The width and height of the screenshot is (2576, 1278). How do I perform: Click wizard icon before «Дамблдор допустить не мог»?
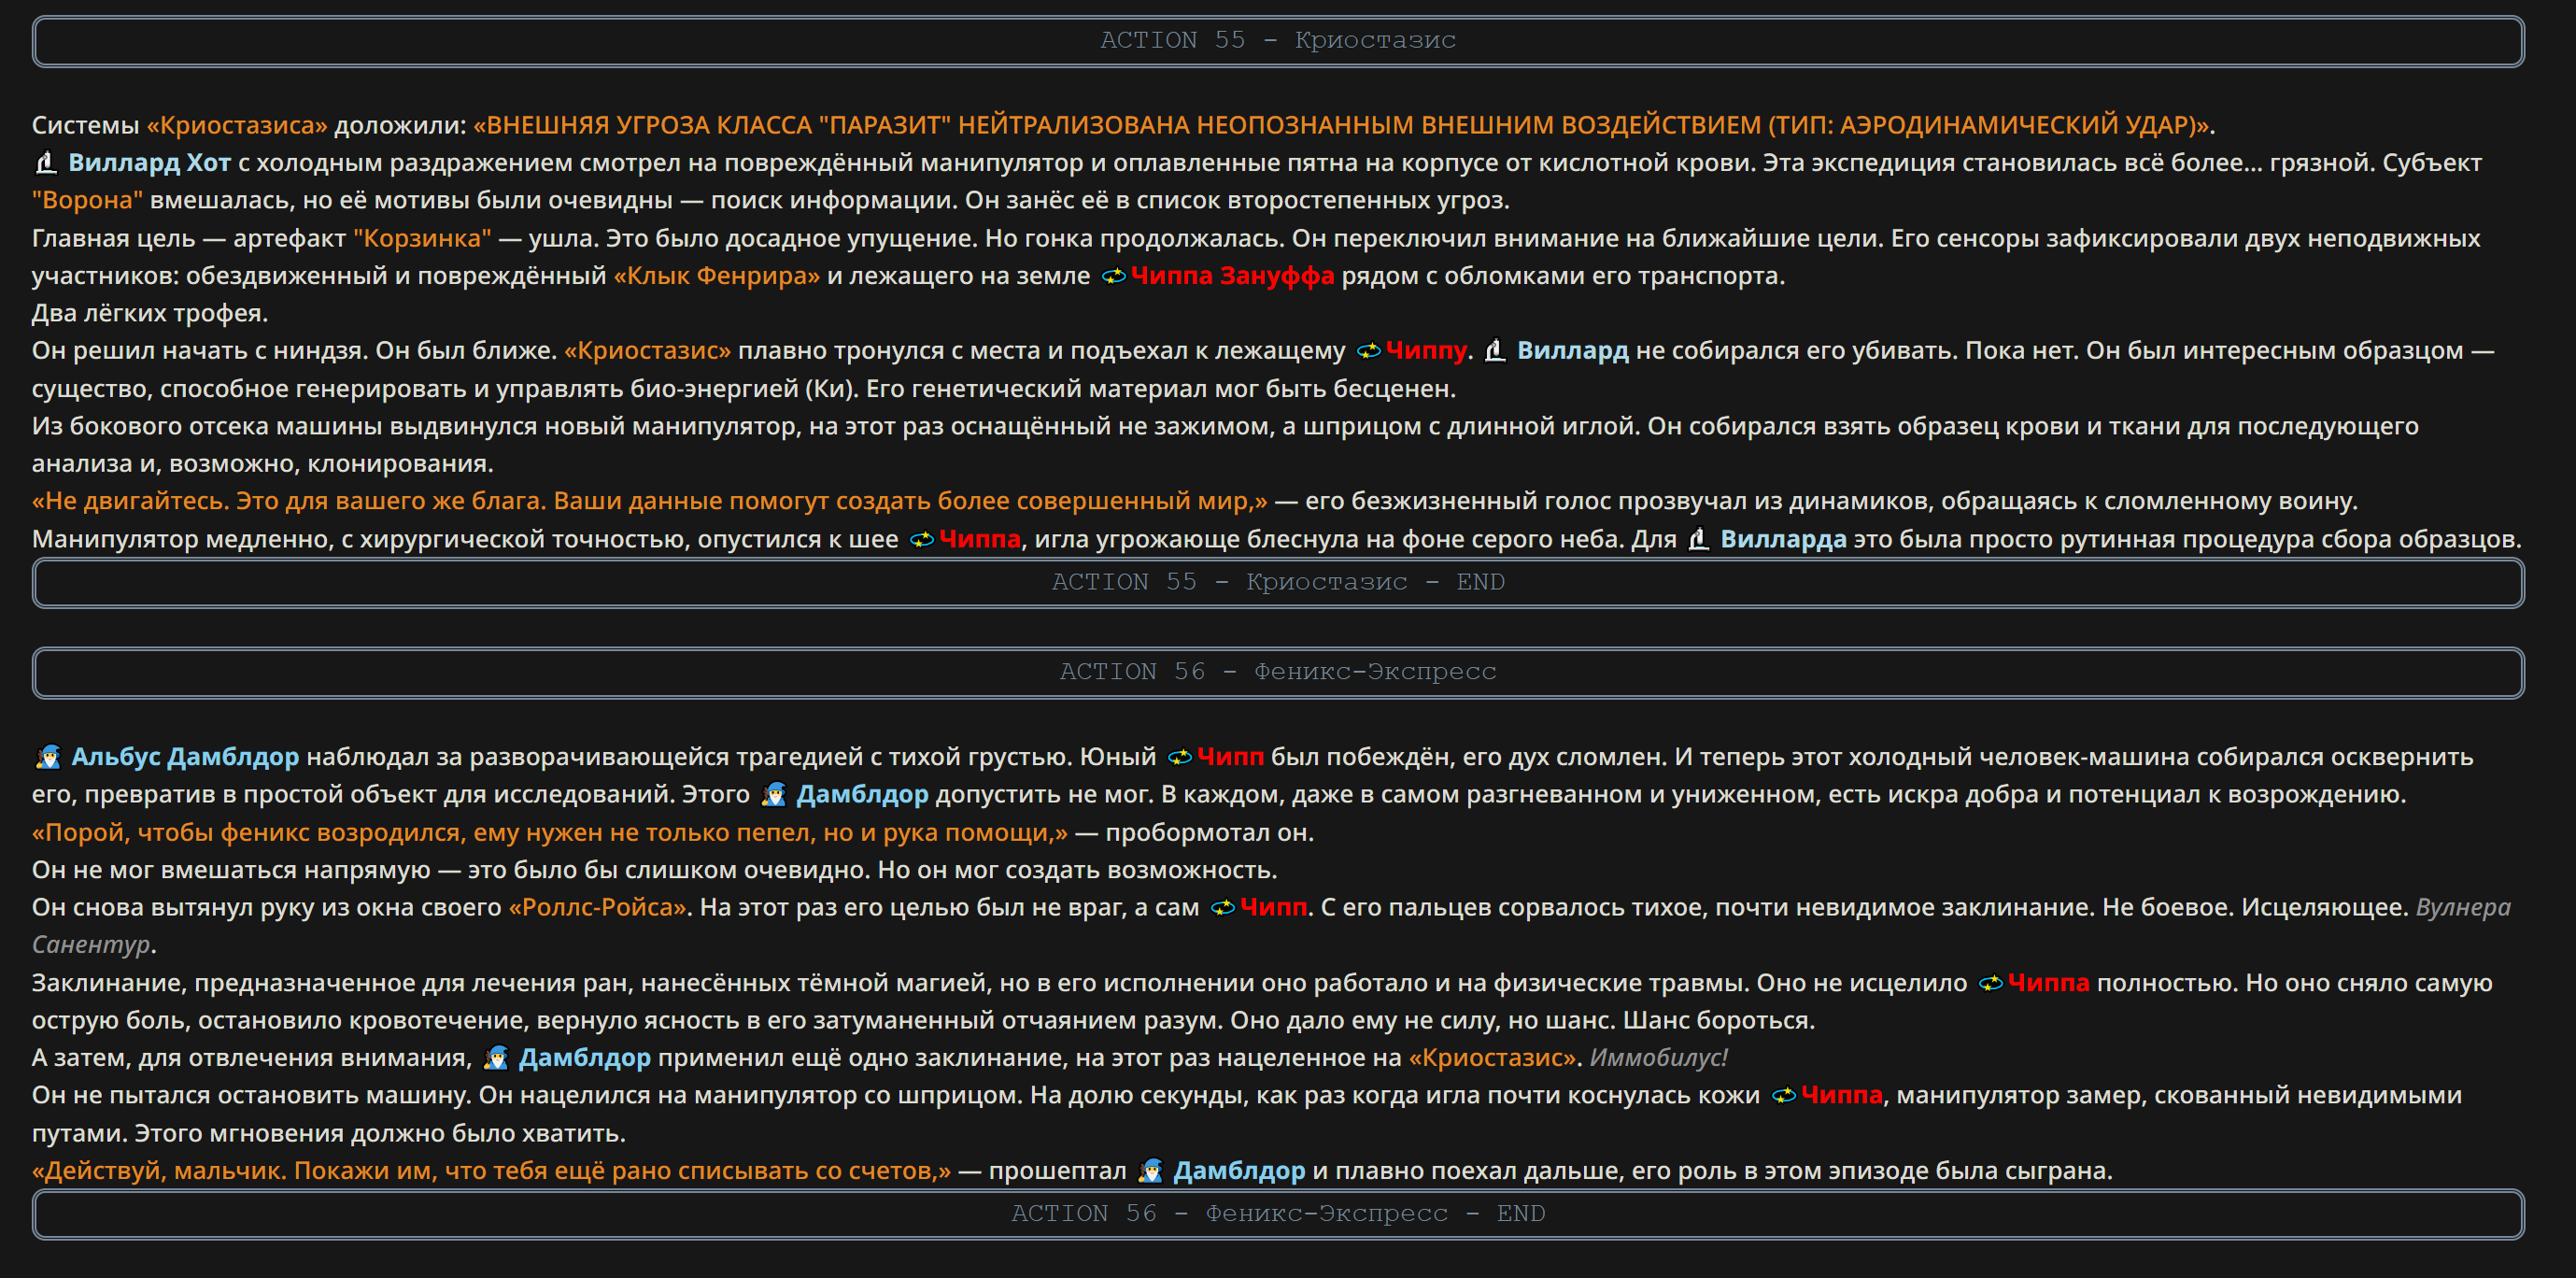773,795
